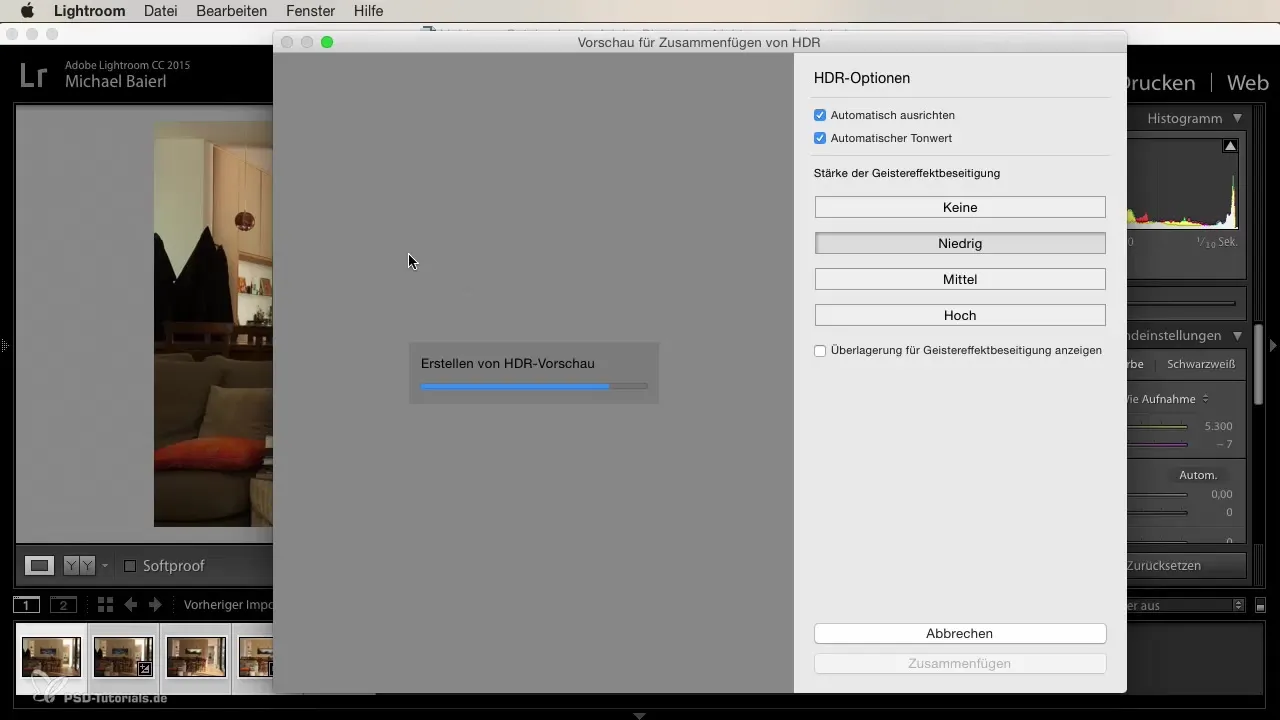The width and height of the screenshot is (1280, 720).
Task: Open the Fenster menu
Action: pos(310,11)
